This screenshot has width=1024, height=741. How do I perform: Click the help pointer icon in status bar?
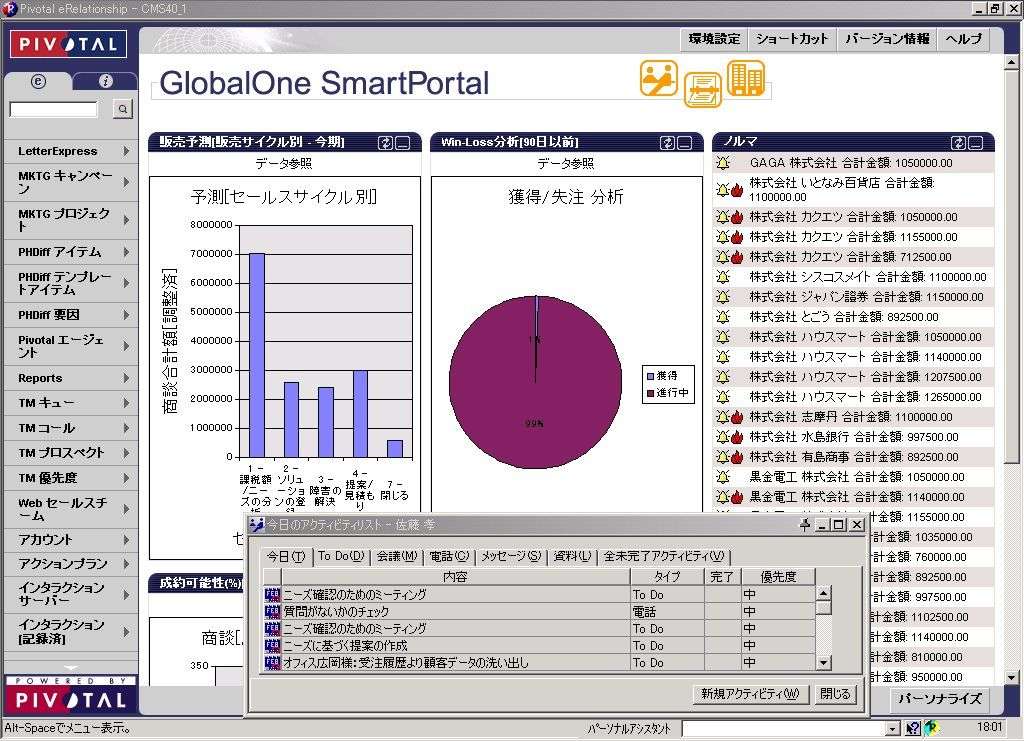[x=912, y=728]
